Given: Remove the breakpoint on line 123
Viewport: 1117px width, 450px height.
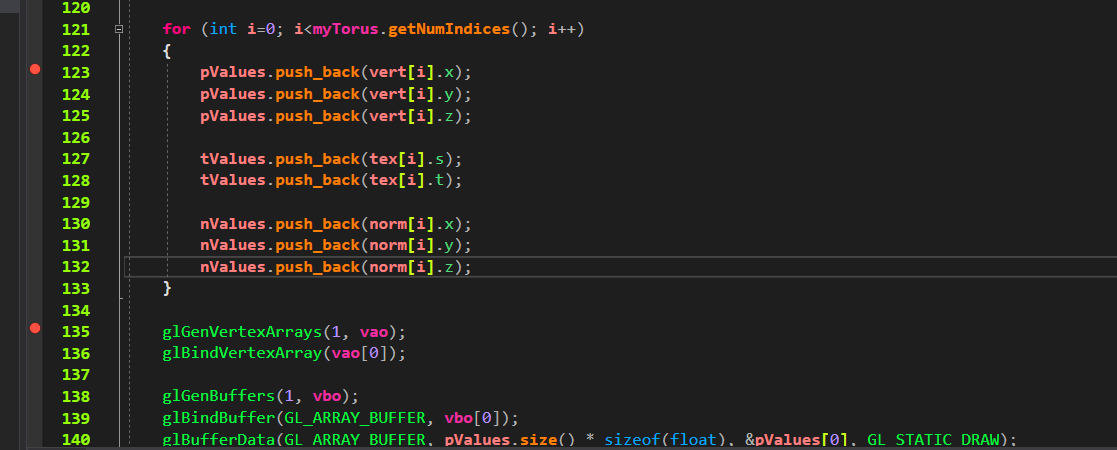Looking at the screenshot, I should coord(35,69).
